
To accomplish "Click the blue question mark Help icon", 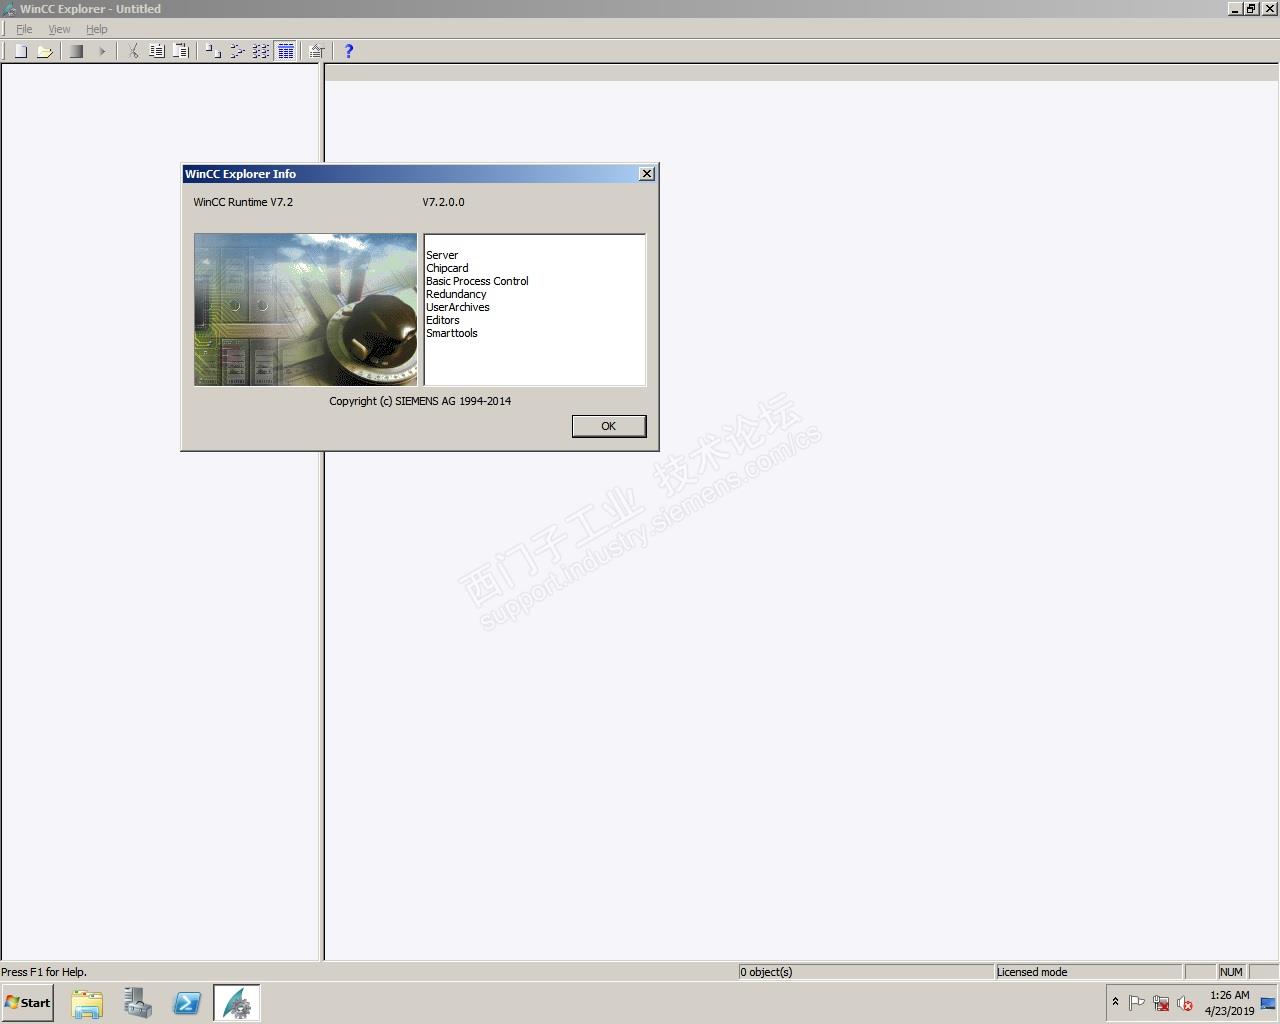I will pos(348,51).
